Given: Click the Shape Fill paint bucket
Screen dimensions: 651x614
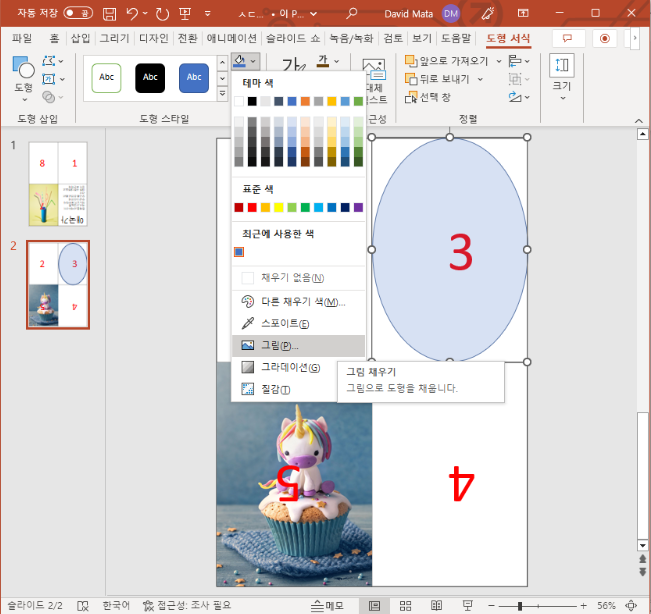Looking at the screenshot, I should click(240, 61).
